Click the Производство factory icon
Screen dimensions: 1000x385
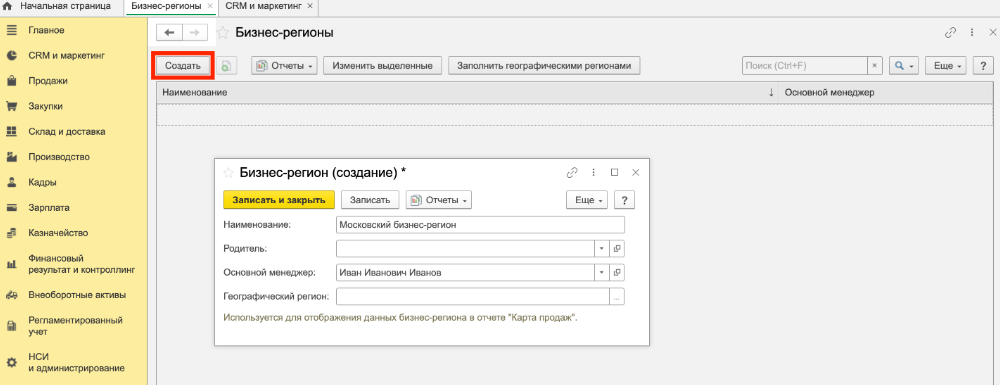[11, 157]
